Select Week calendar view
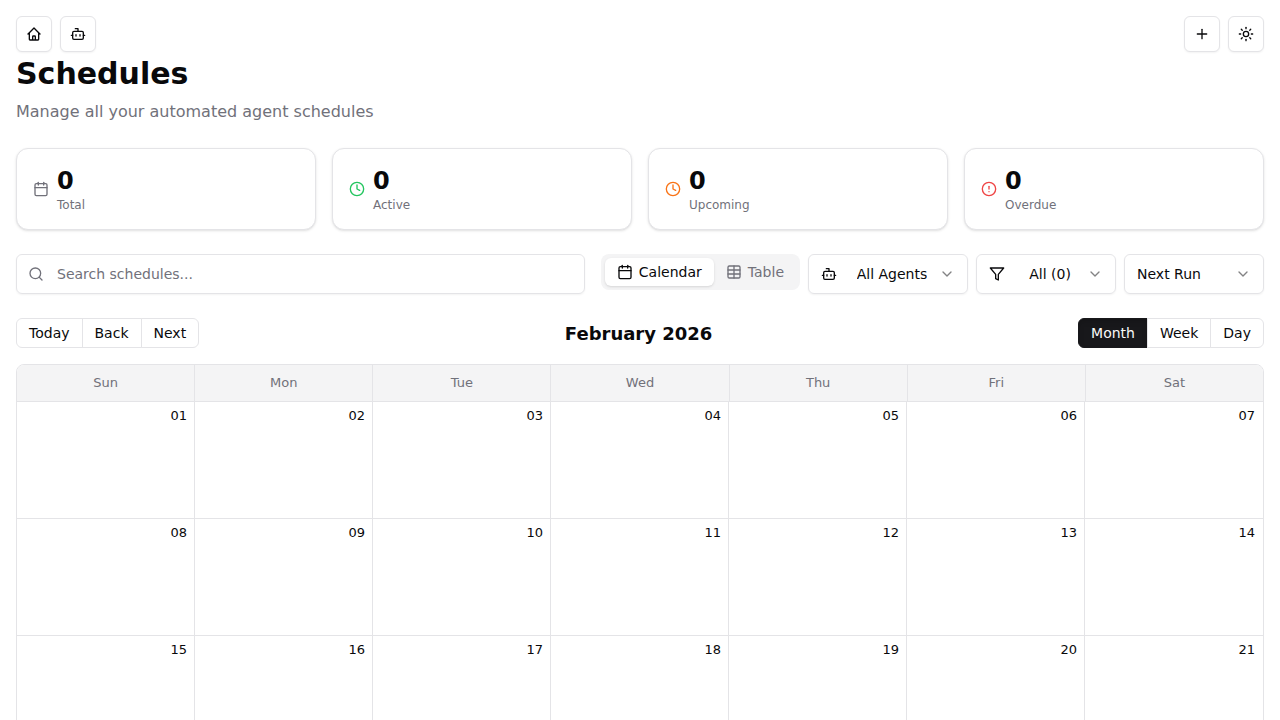Screen dimensions: 1280x720 click(x=1179, y=333)
